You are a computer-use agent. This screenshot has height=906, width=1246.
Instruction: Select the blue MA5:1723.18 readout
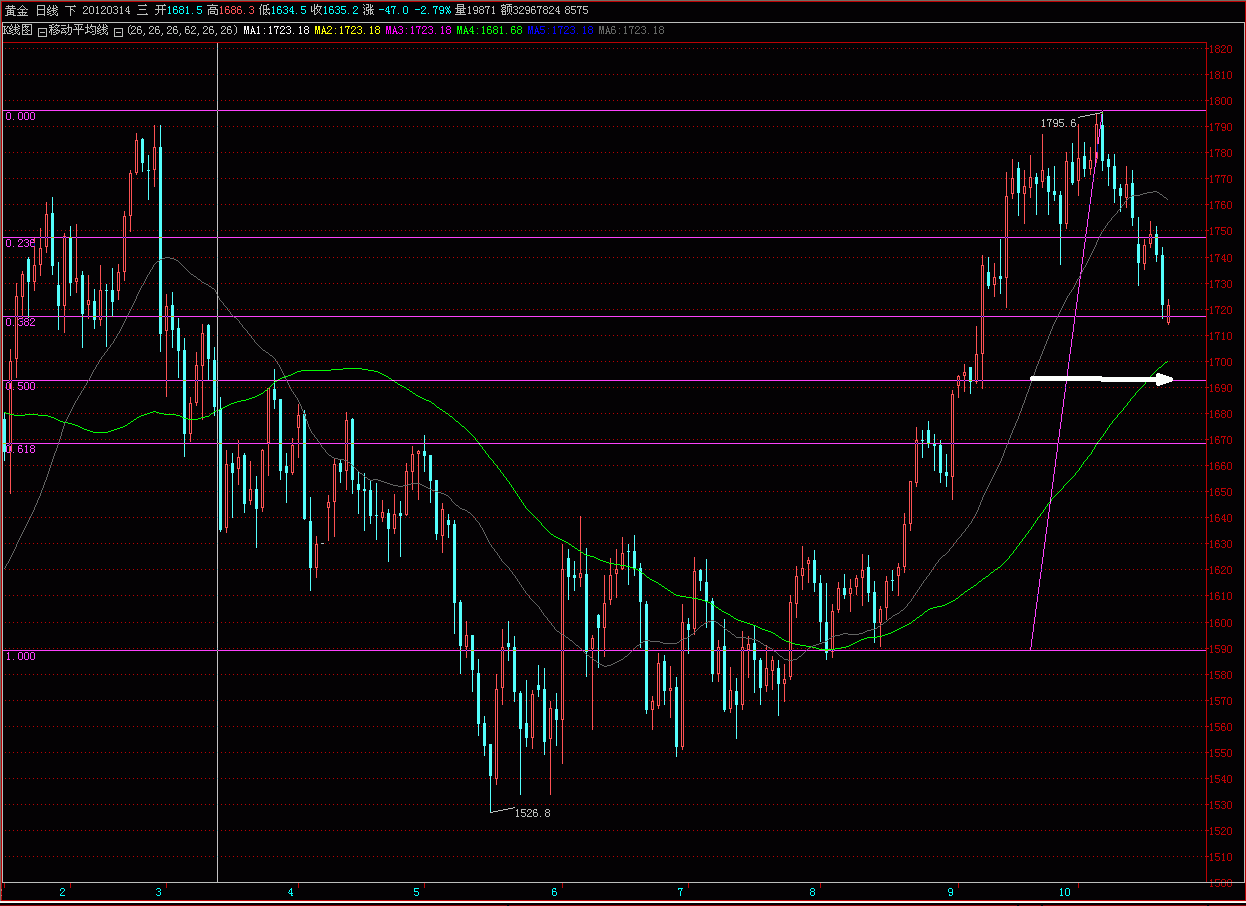[x=560, y=31]
